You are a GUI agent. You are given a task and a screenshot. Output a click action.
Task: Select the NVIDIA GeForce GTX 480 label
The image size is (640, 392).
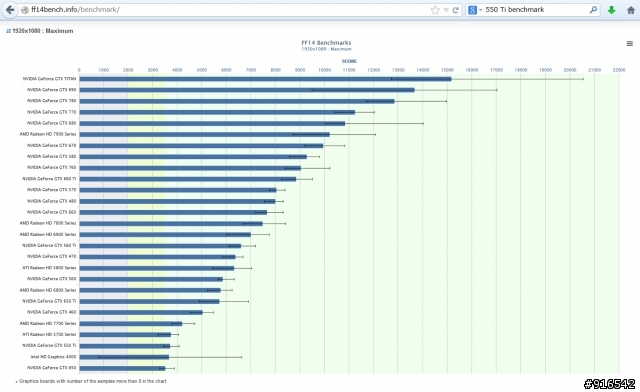pos(51,201)
